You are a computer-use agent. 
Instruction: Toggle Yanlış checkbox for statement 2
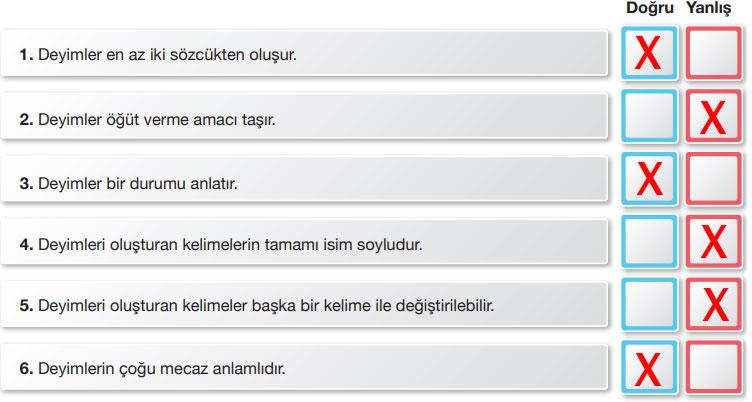click(x=713, y=117)
